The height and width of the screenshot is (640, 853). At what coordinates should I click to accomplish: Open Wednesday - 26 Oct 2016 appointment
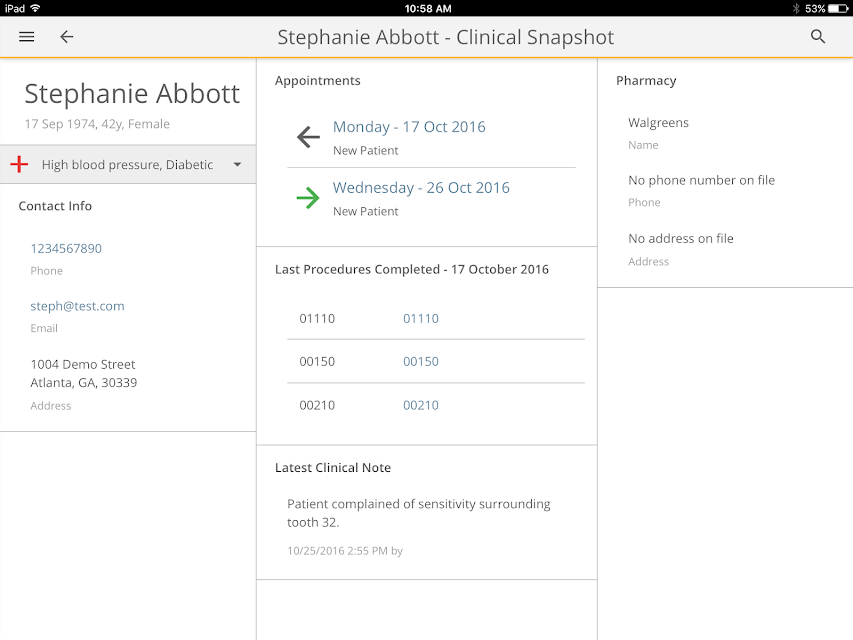[421, 188]
